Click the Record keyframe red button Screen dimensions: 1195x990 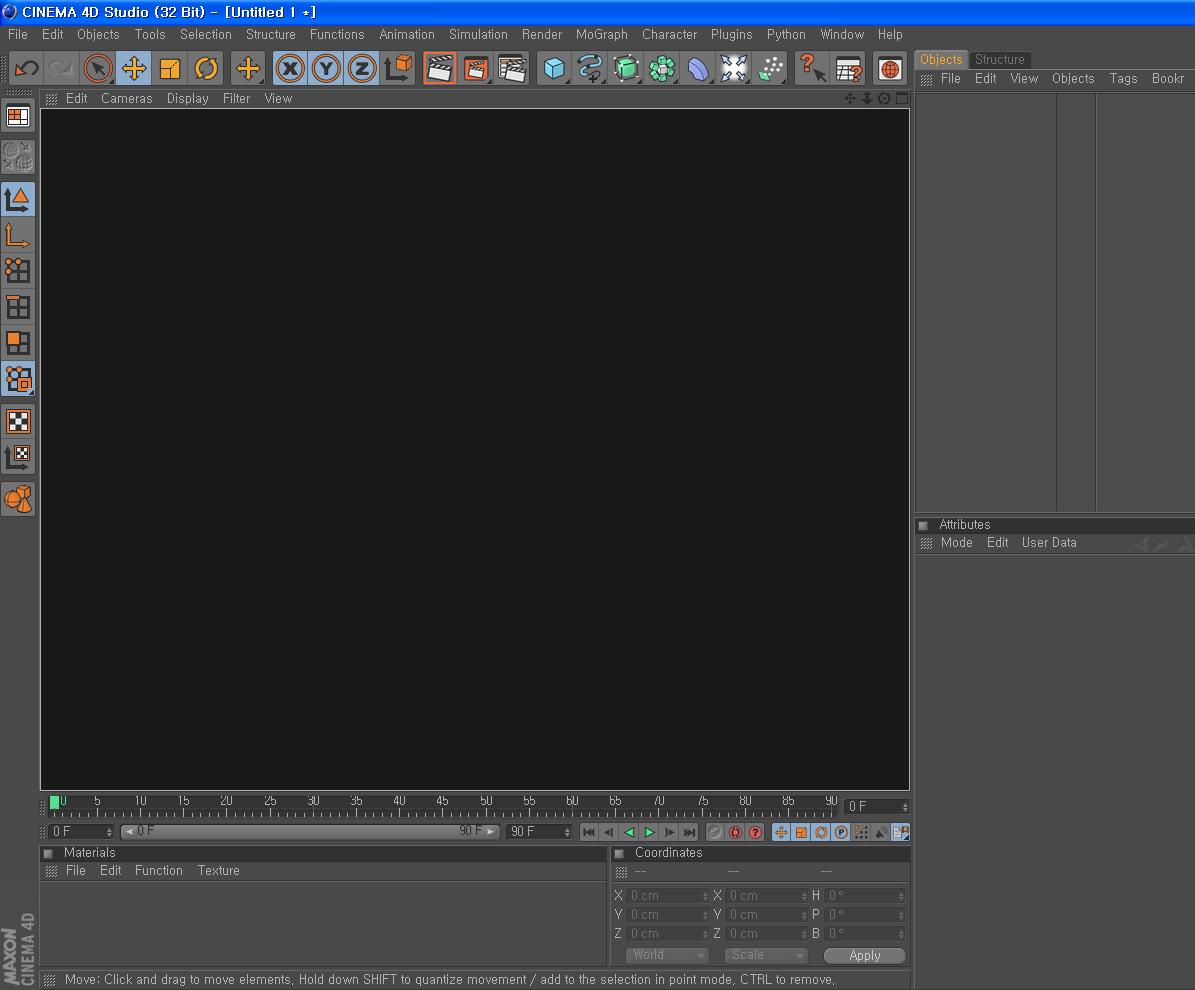pyautogui.click(x=735, y=832)
